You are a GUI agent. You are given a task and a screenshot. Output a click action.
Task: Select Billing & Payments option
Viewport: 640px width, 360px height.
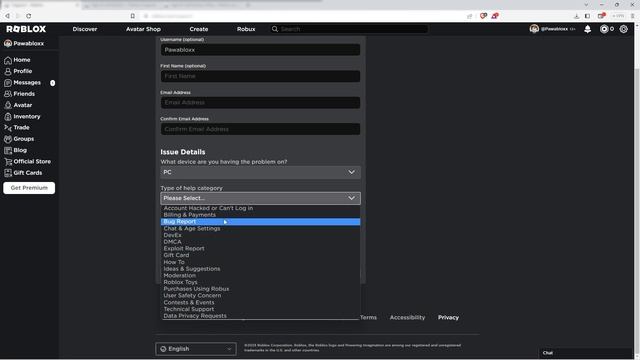point(260,215)
